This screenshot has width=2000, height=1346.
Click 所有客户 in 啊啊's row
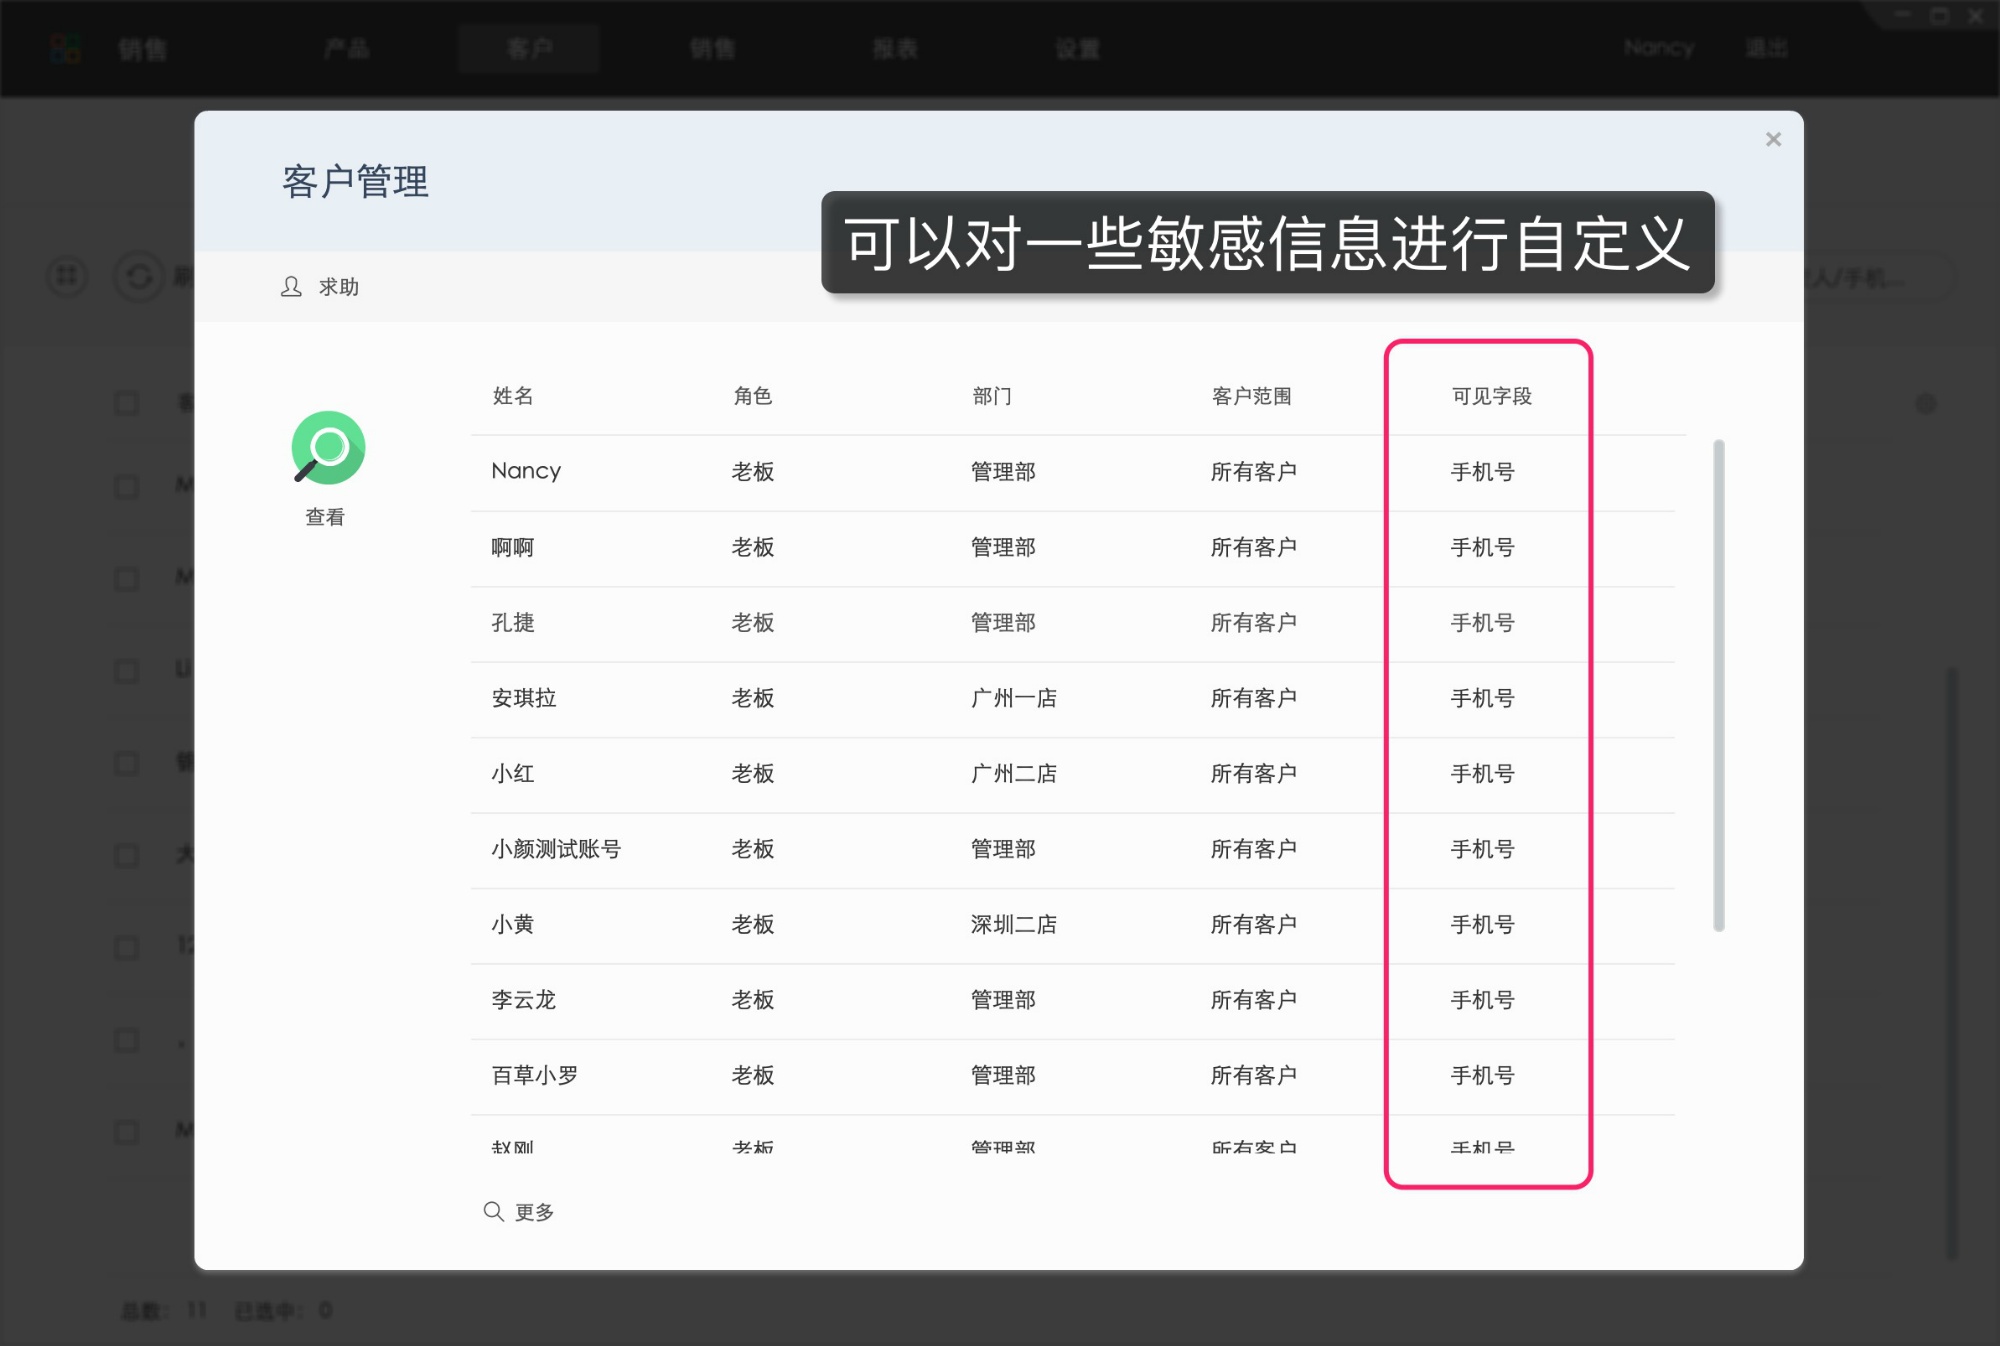tap(1254, 547)
